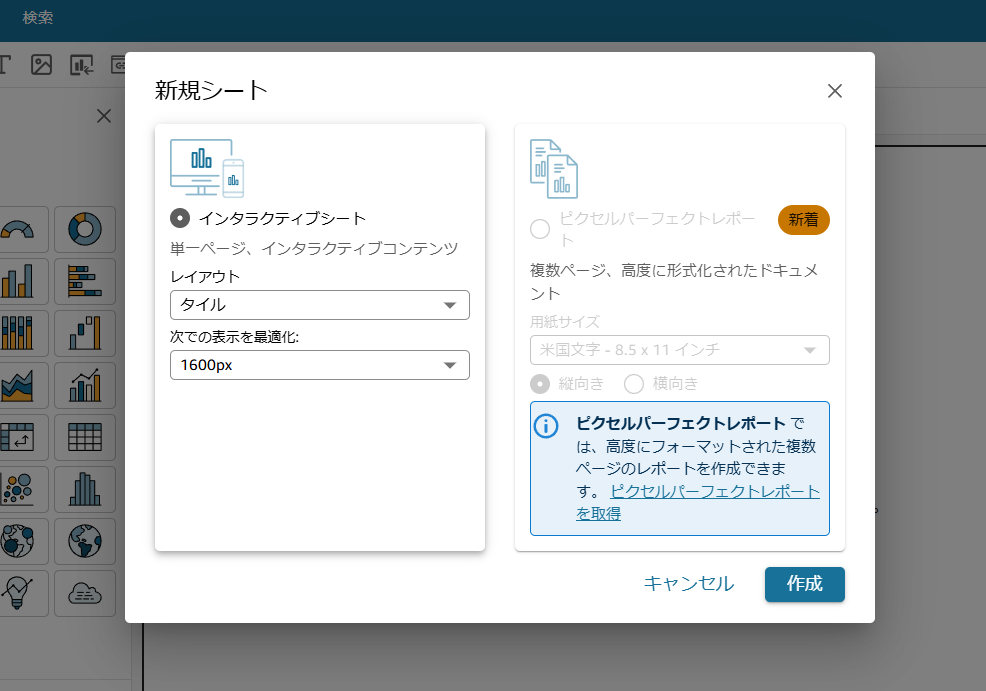
Task: Choose 横向き orientation radio button
Action: (x=634, y=384)
